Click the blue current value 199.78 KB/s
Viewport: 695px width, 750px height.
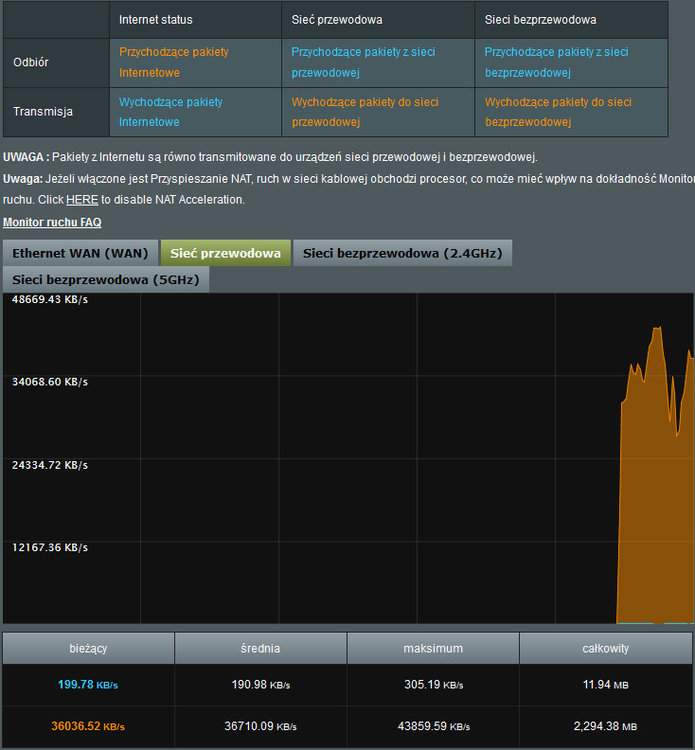click(88, 684)
